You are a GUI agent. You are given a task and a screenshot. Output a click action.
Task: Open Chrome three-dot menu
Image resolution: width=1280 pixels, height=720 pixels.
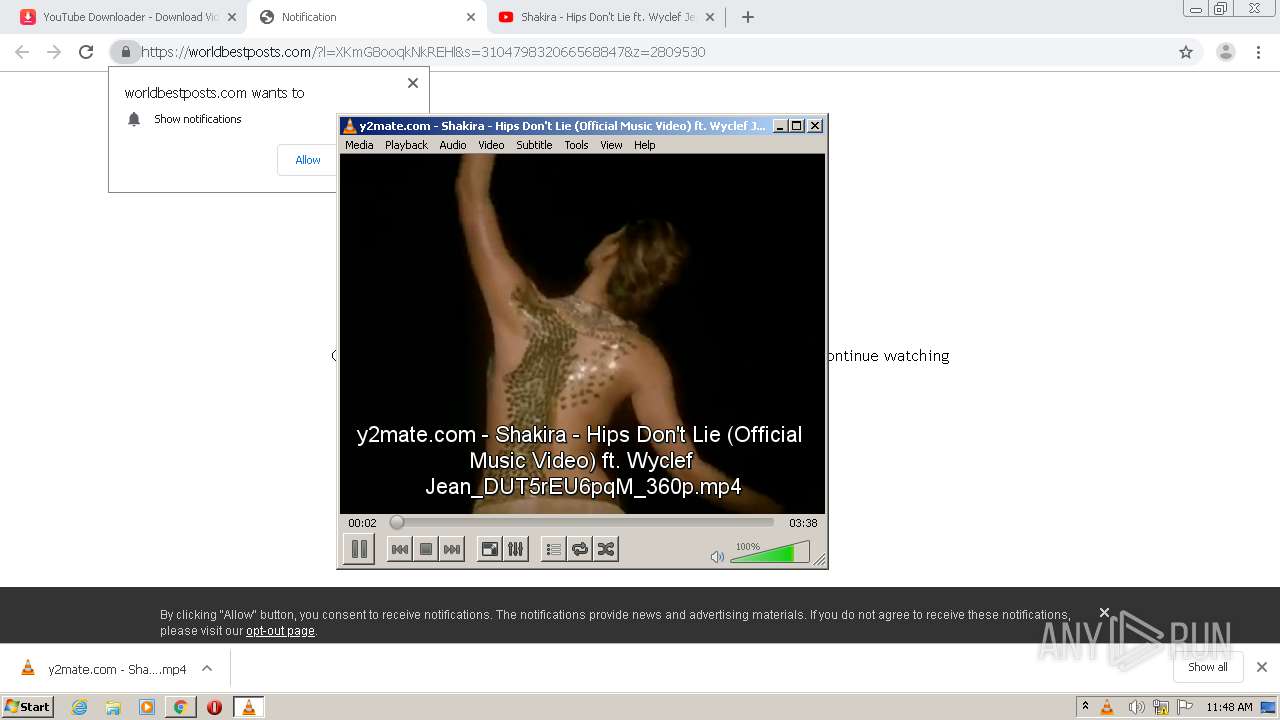coord(1260,52)
